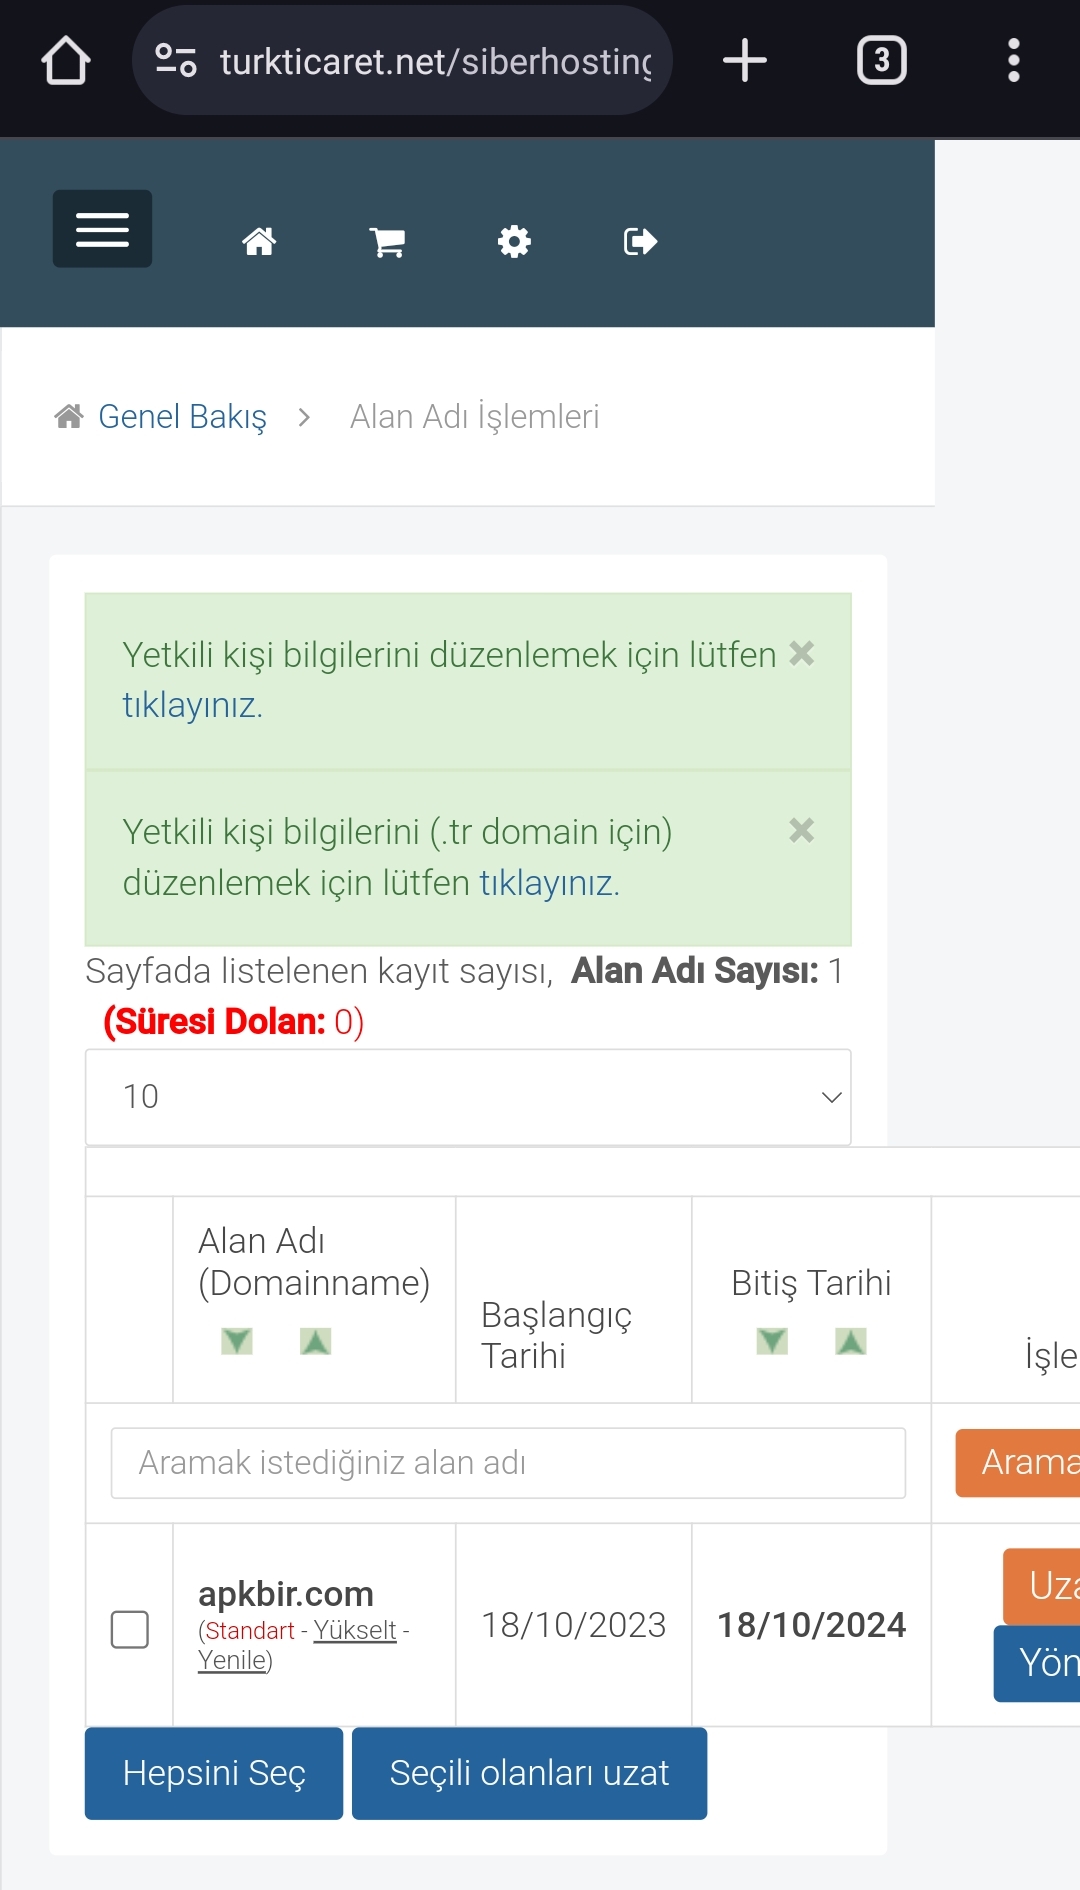
Task: Open the browser tab switcher
Action: tap(881, 61)
